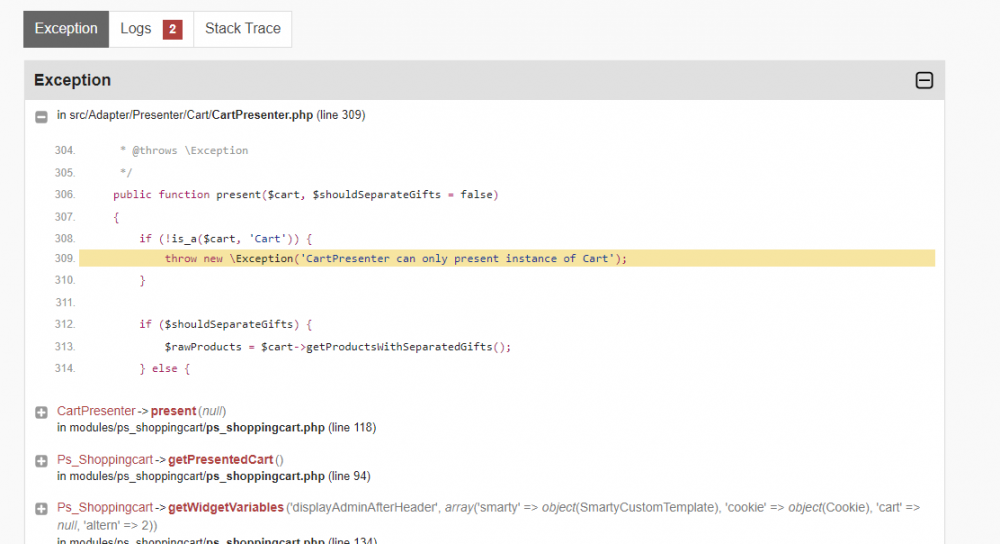Collapse the Exception panel with minus icon

[924, 81]
